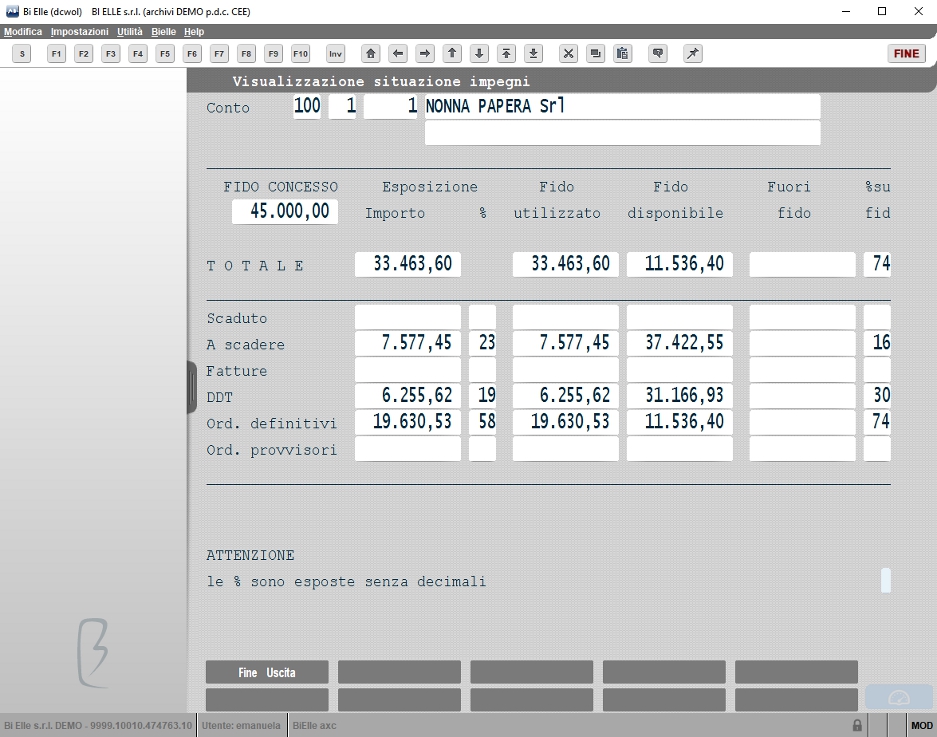Viewport: 937px width, 737px height.
Task: Open the Bielle menu
Action: pos(163,32)
